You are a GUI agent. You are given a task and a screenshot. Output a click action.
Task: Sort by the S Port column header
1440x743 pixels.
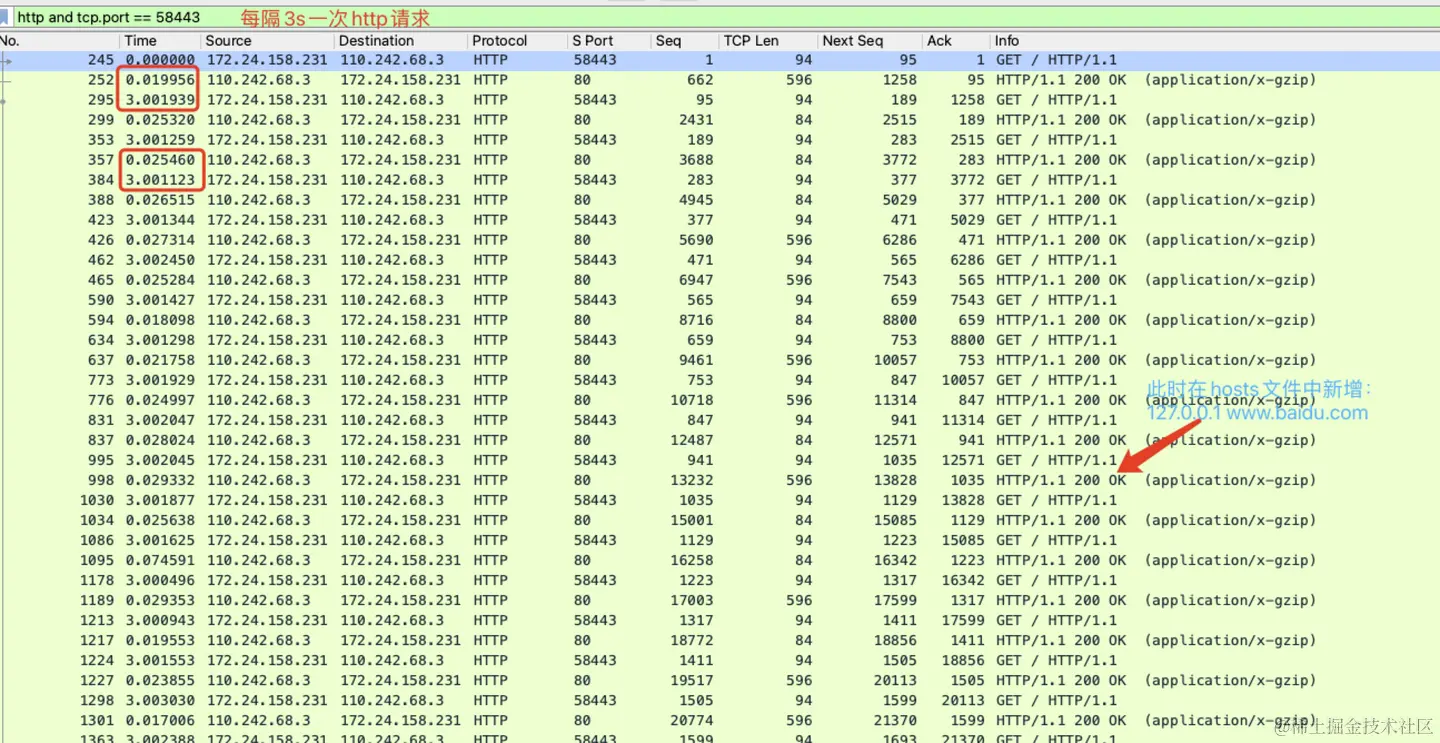[x=609, y=41]
